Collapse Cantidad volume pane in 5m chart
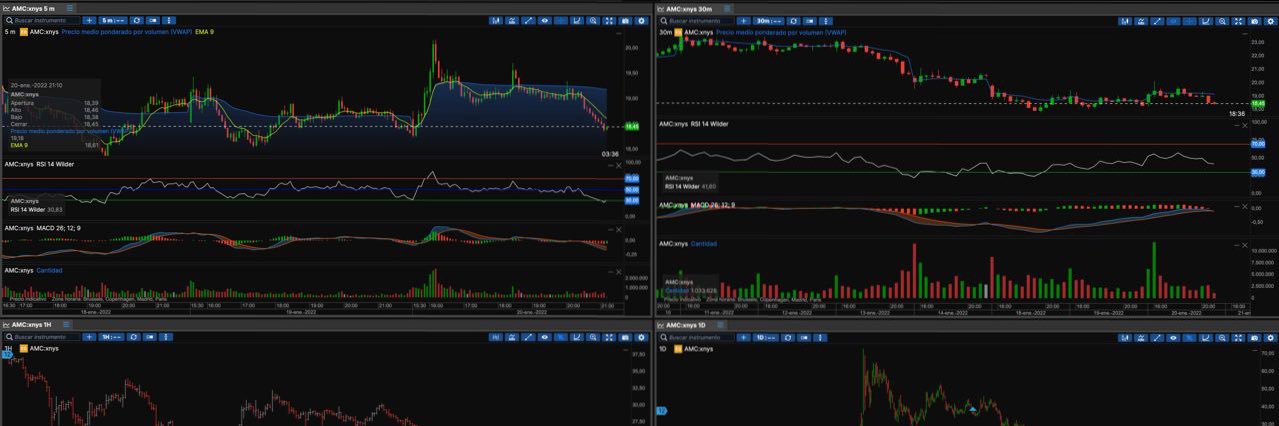1279x426 pixels. tap(610, 271)
